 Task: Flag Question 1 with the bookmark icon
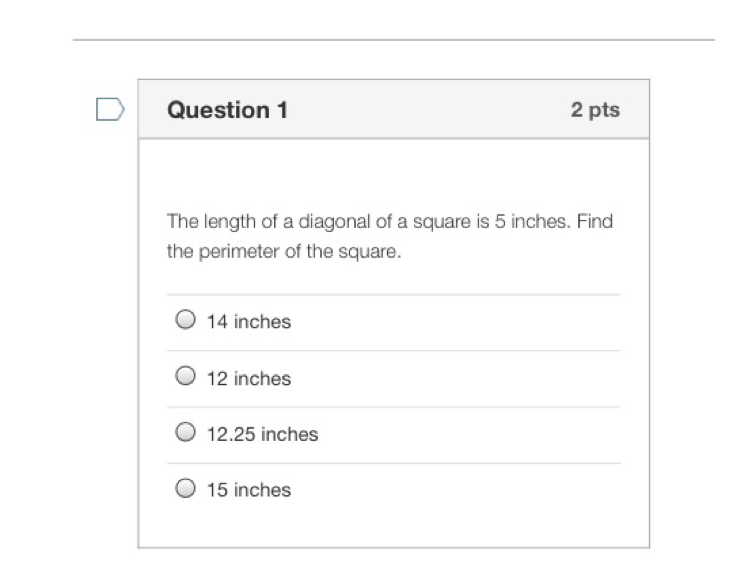pos(110,109)
